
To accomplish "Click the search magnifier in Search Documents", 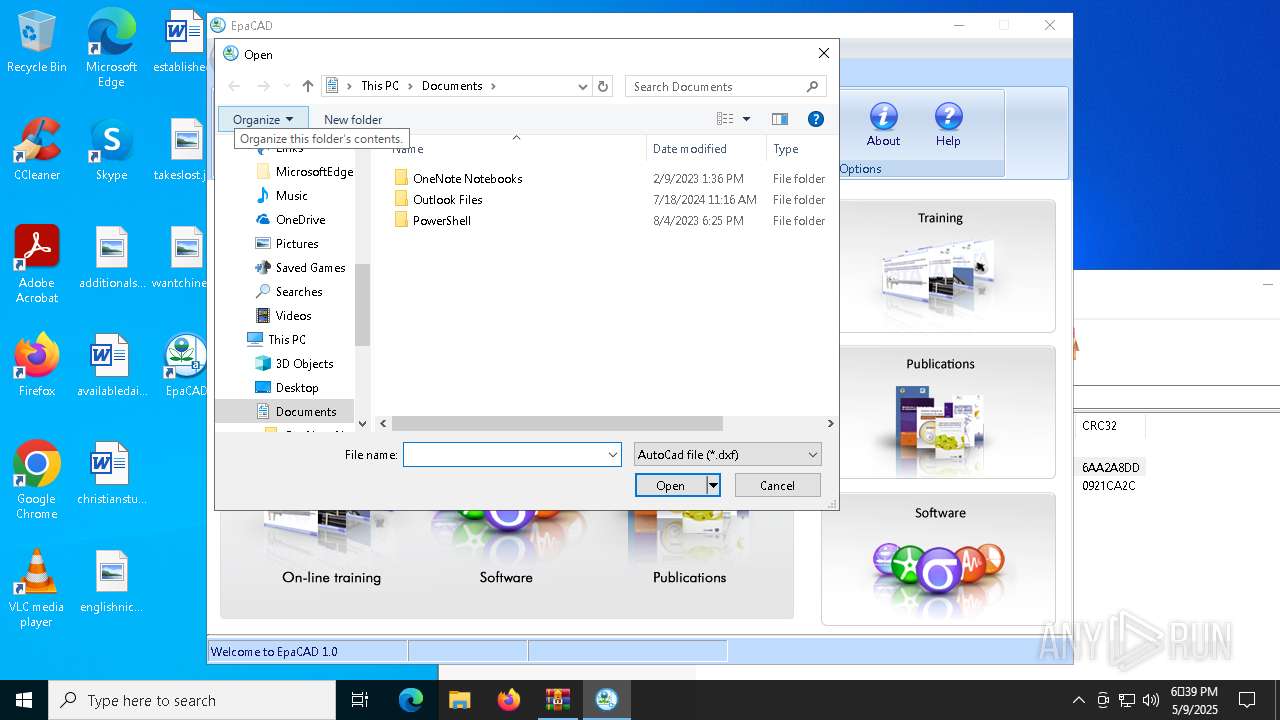I will click(812, 86).
